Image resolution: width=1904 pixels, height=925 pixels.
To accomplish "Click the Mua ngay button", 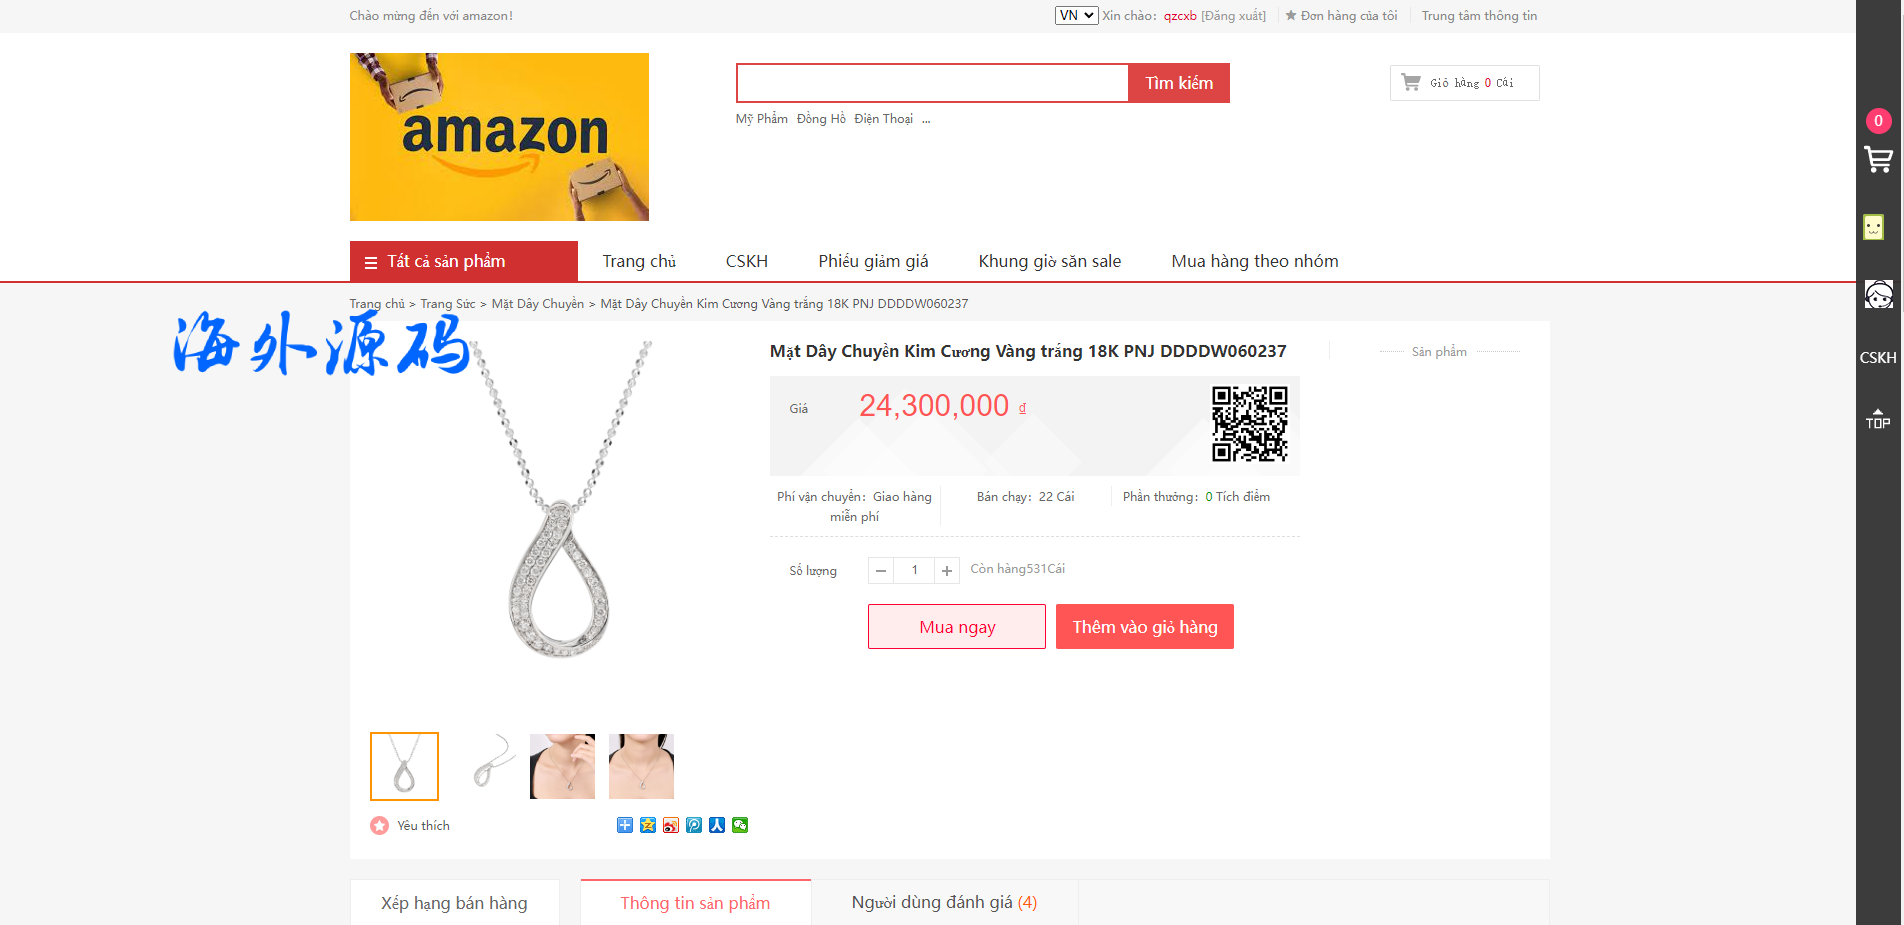I will click(x=957, y=627).
